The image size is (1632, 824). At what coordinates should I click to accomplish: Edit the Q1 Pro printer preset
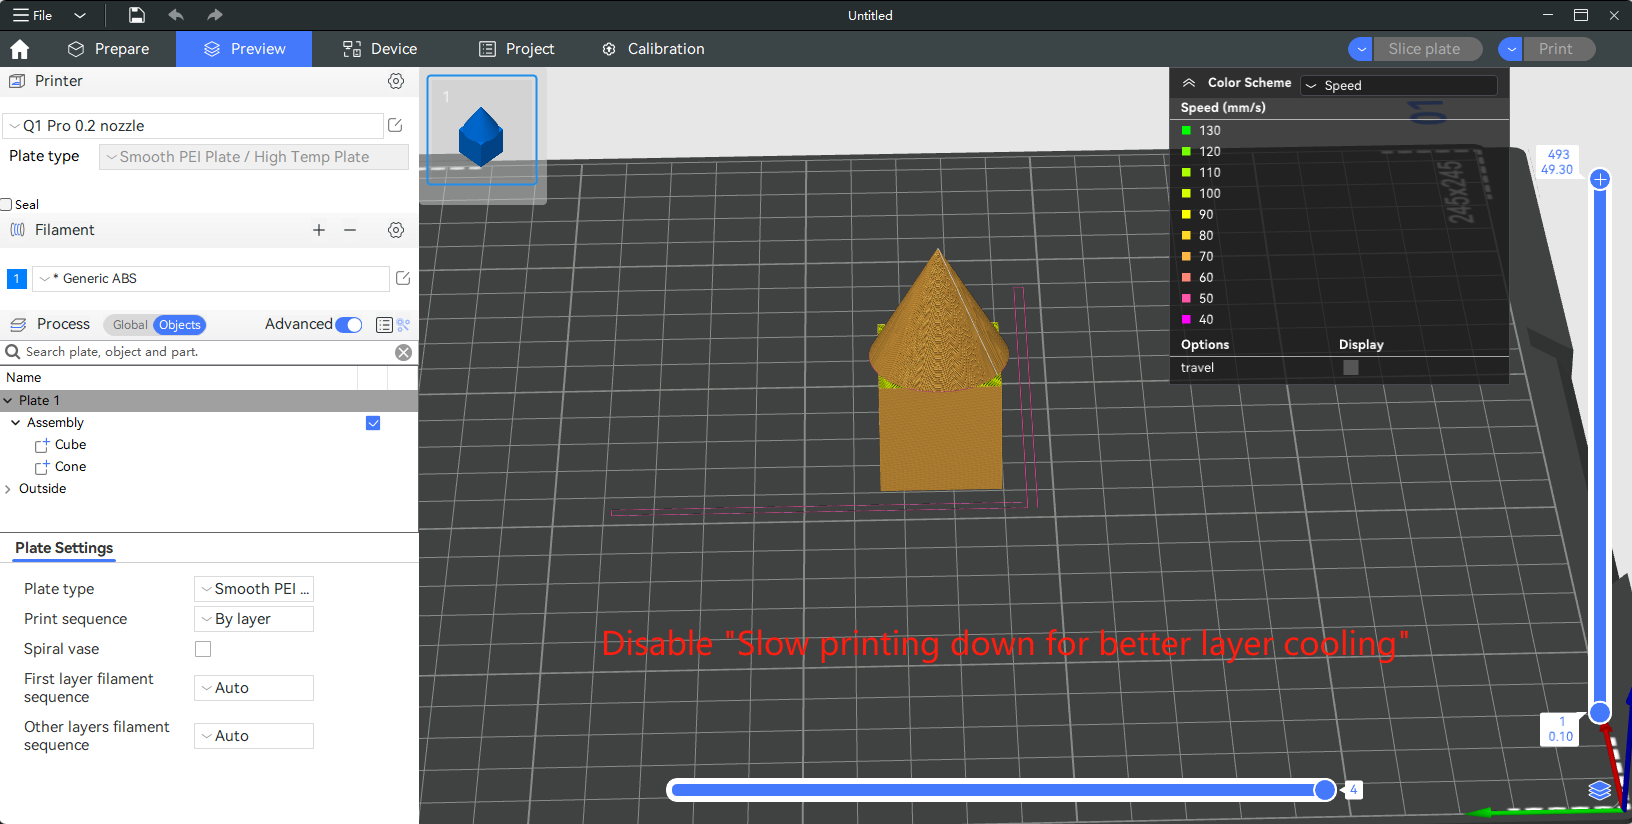[395, 125]
